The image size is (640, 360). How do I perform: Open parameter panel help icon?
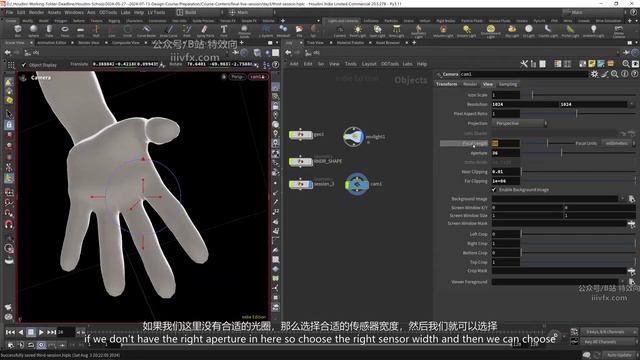pyautogui.click(x=634, y=74)
